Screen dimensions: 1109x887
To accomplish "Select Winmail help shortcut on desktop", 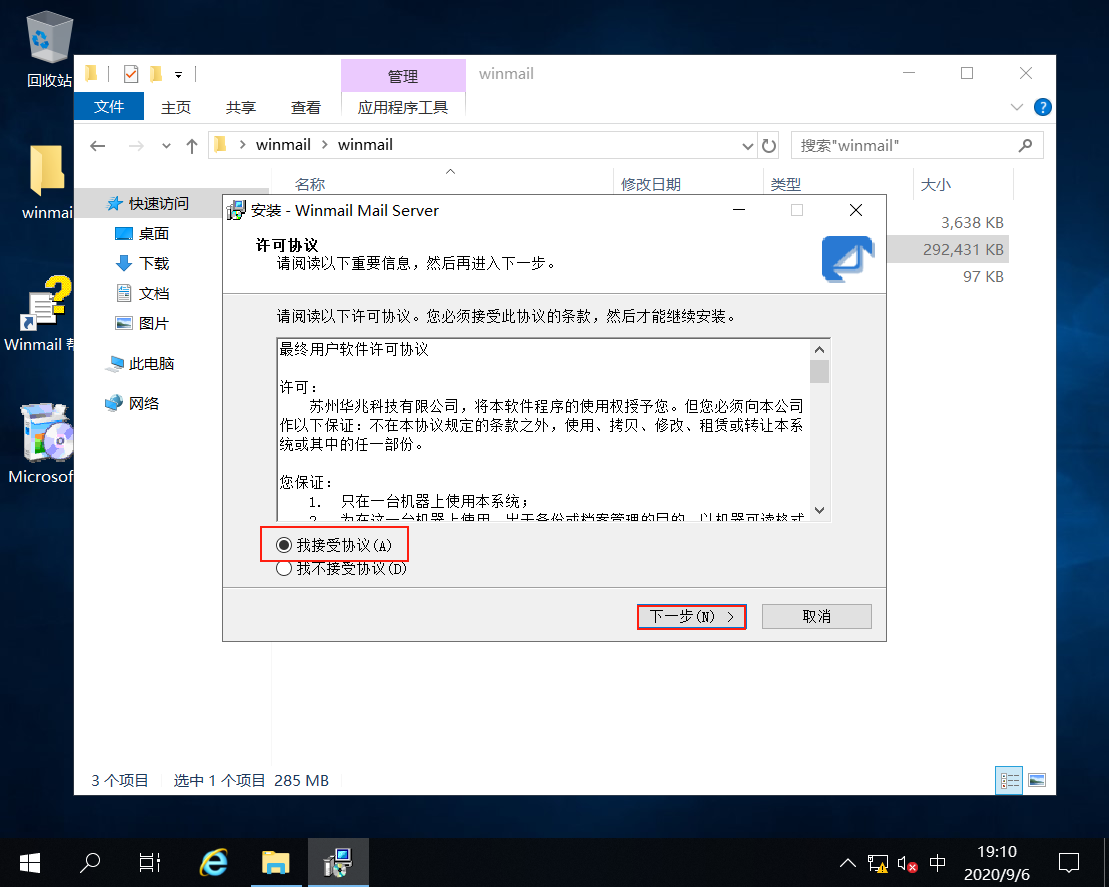I will (40, 313).
